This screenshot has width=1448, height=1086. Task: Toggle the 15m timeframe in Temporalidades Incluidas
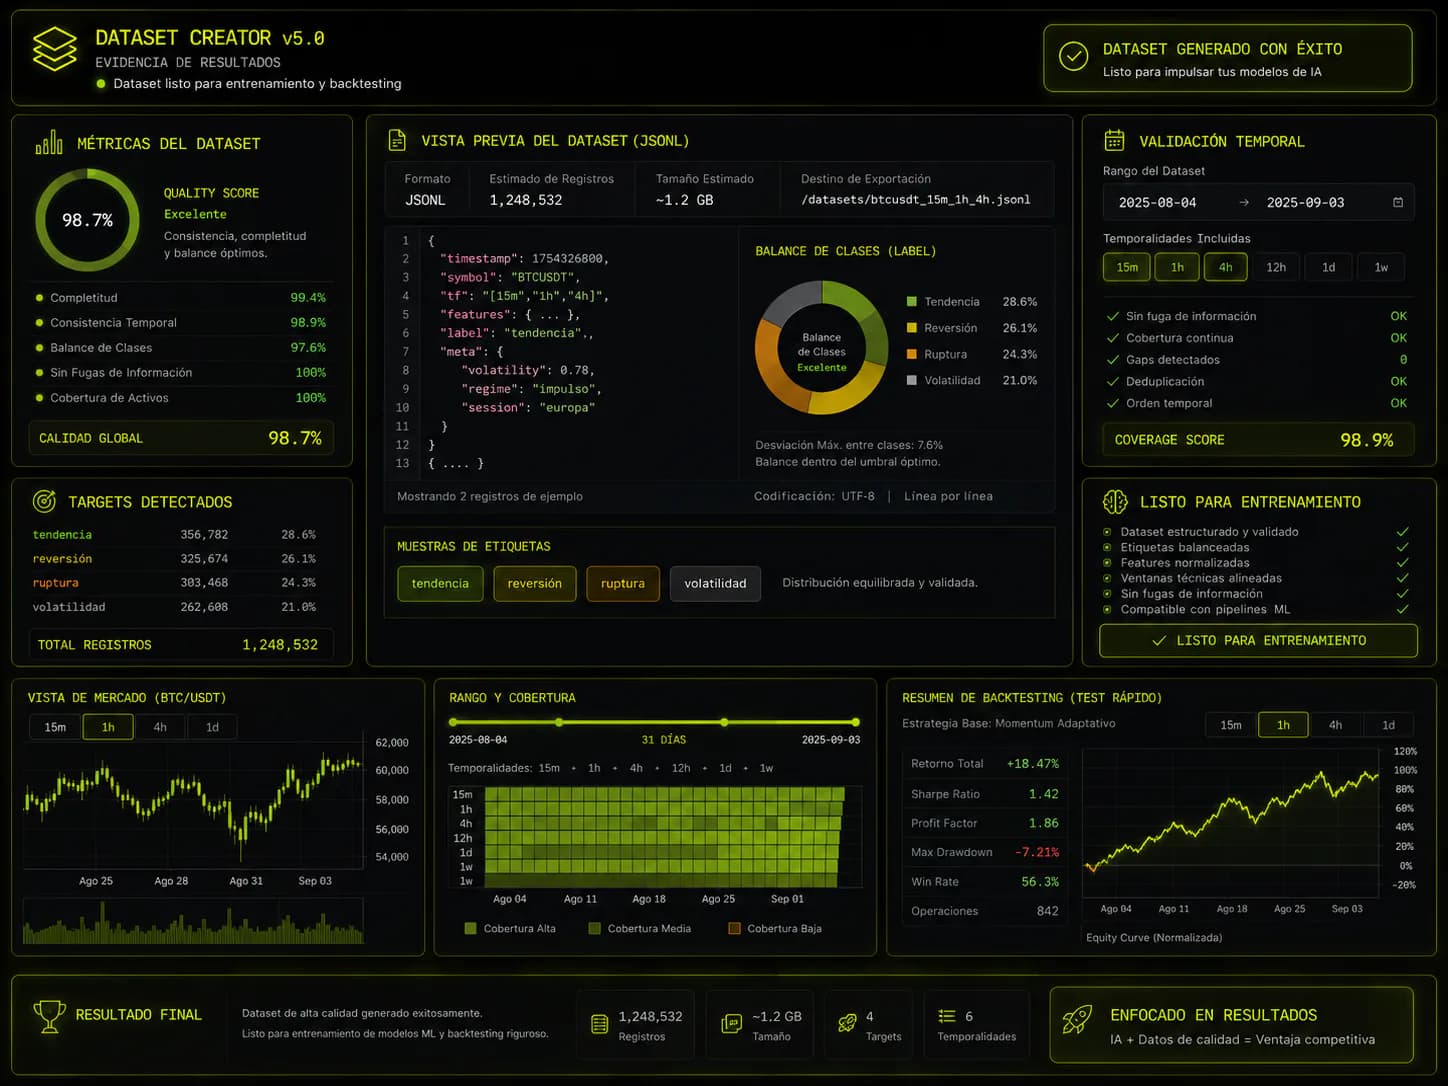click(x=1127, y=267)
